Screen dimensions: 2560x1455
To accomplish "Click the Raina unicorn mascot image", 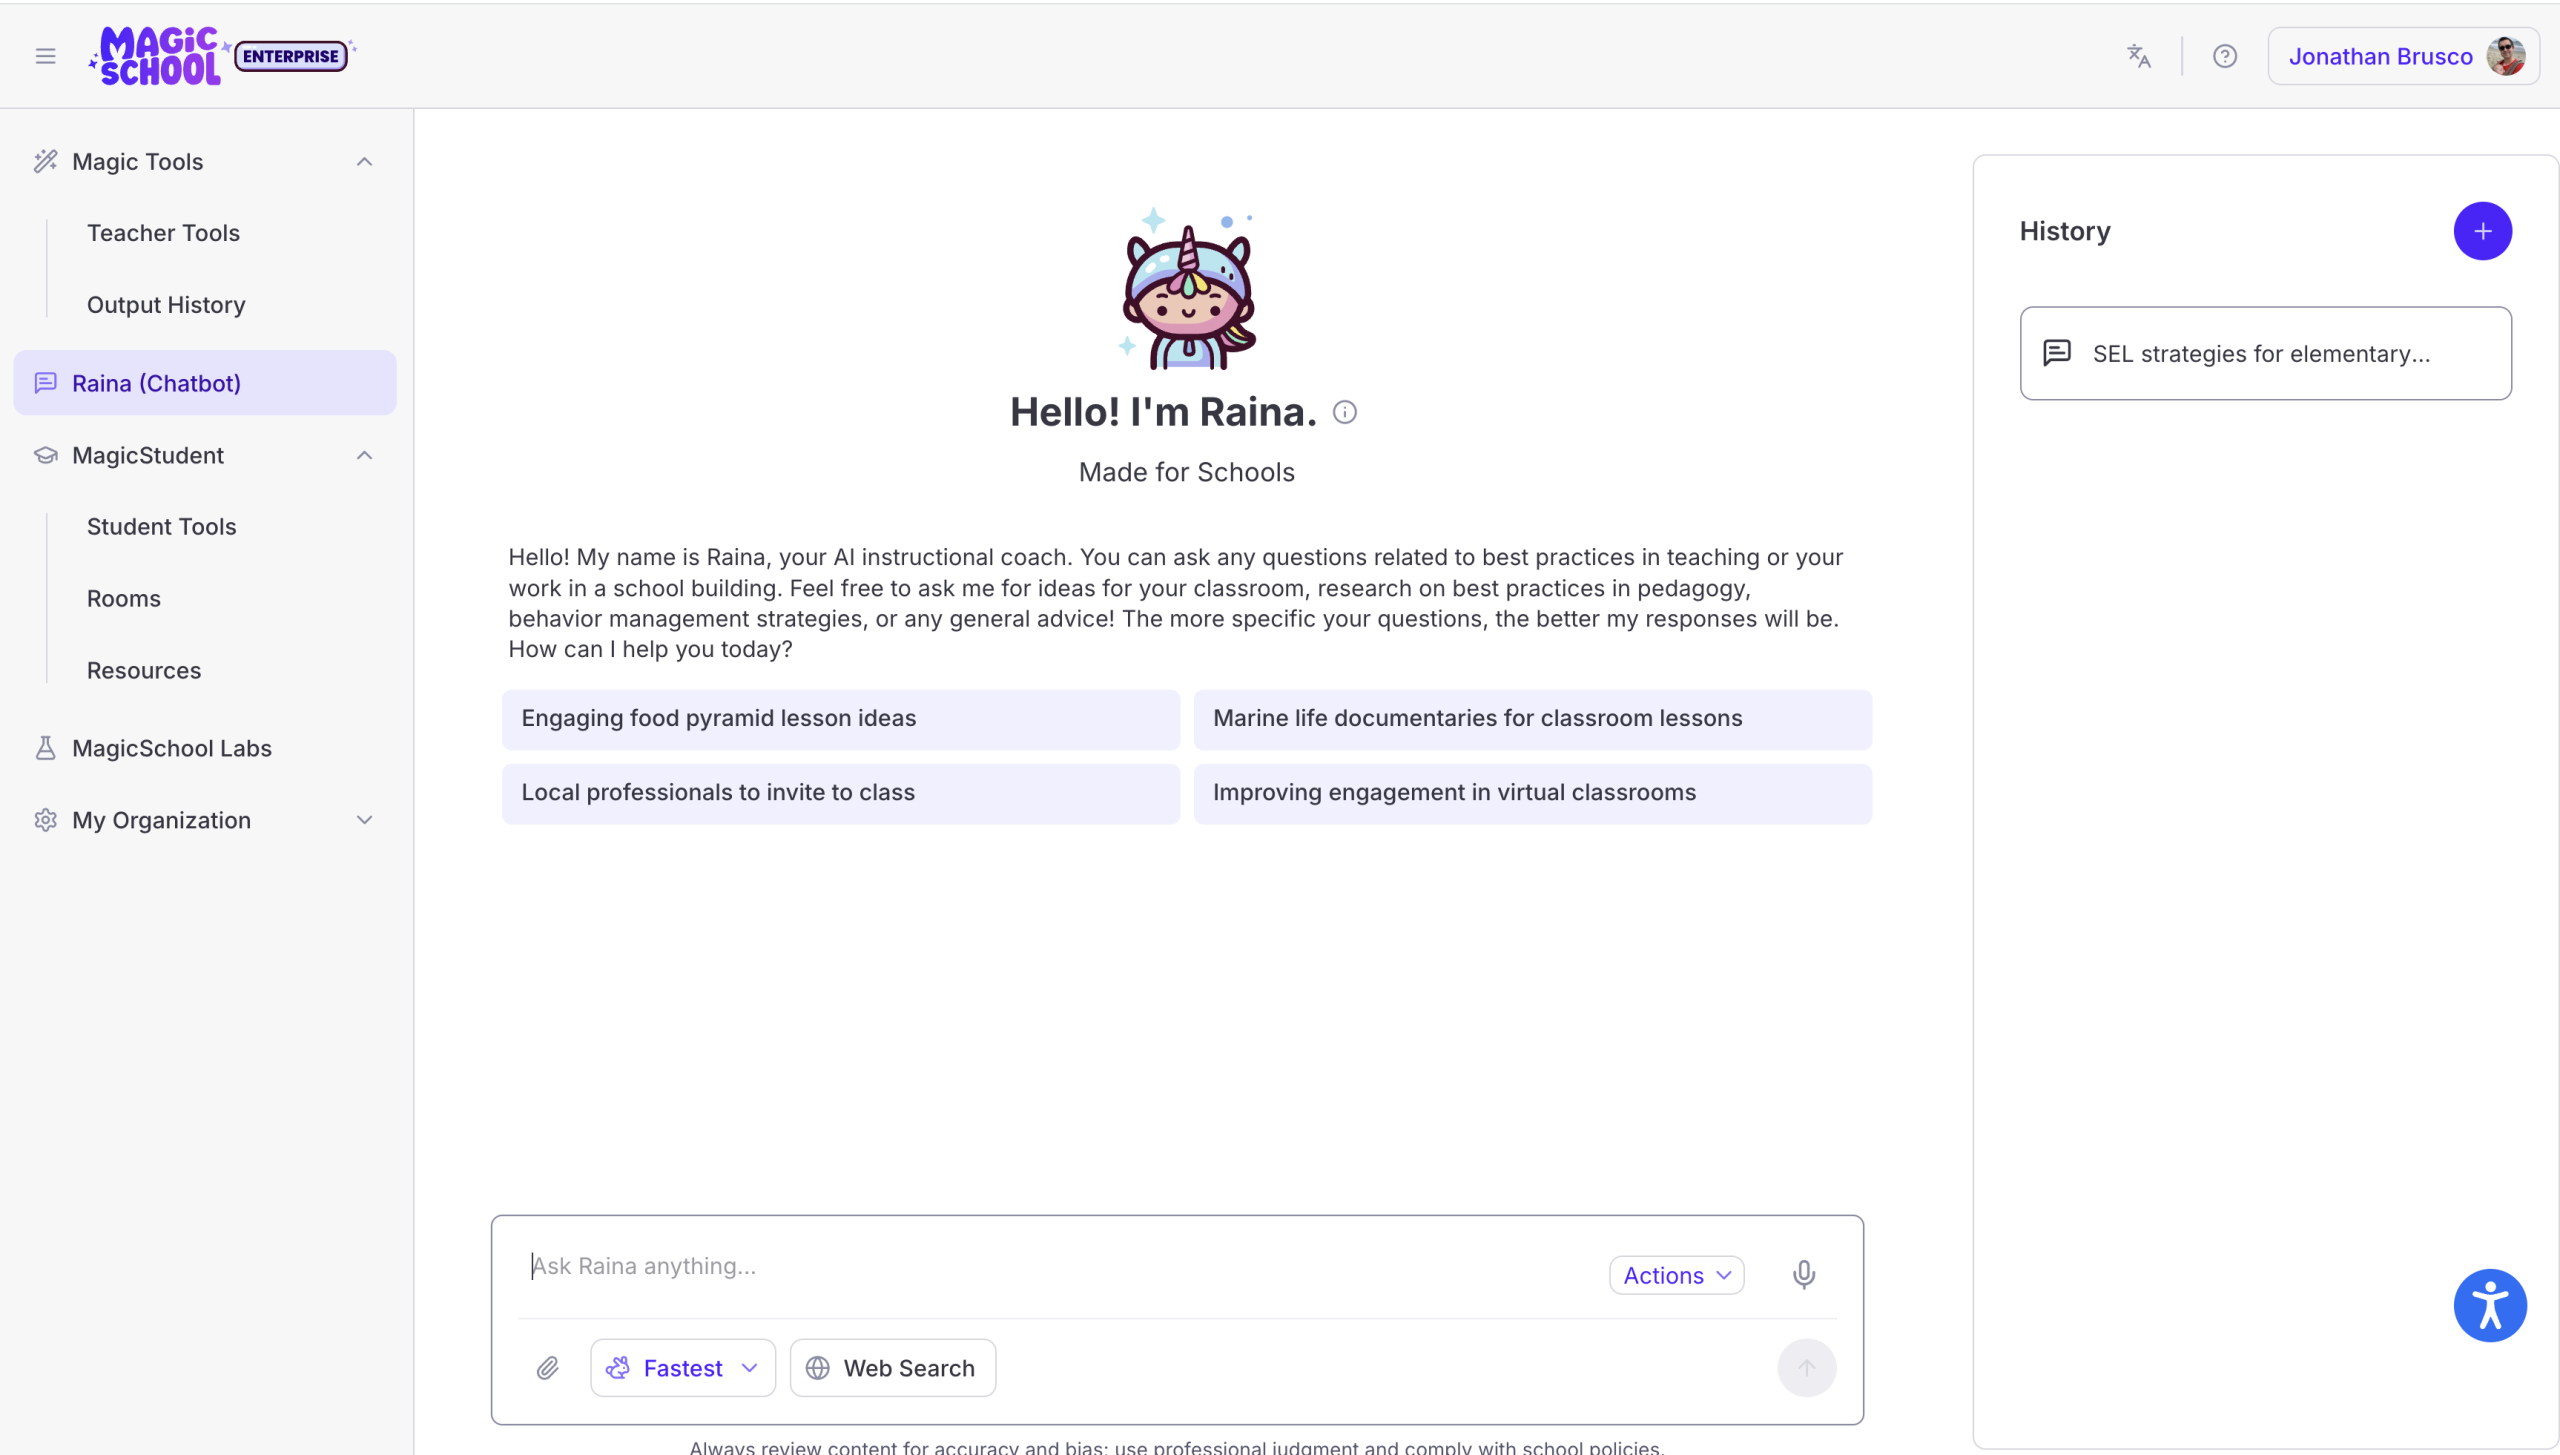I will point(1187,289).
